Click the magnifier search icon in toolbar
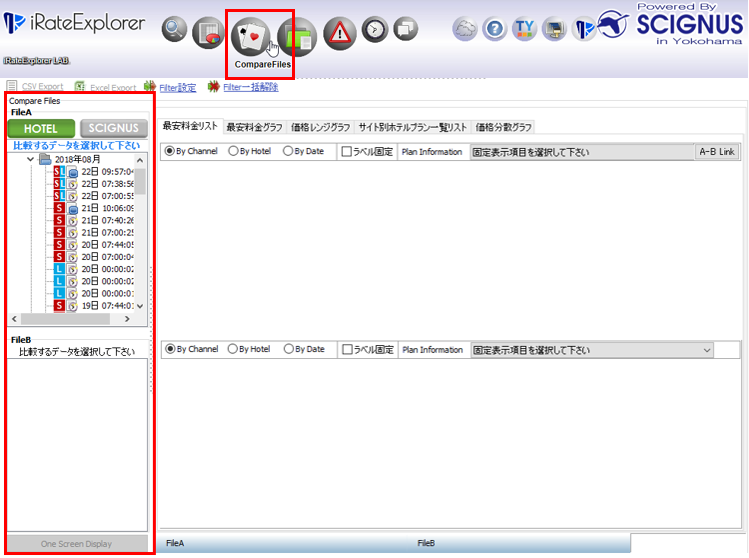The height and width of the screenshot is (558, 749). [x=175, y=30]
